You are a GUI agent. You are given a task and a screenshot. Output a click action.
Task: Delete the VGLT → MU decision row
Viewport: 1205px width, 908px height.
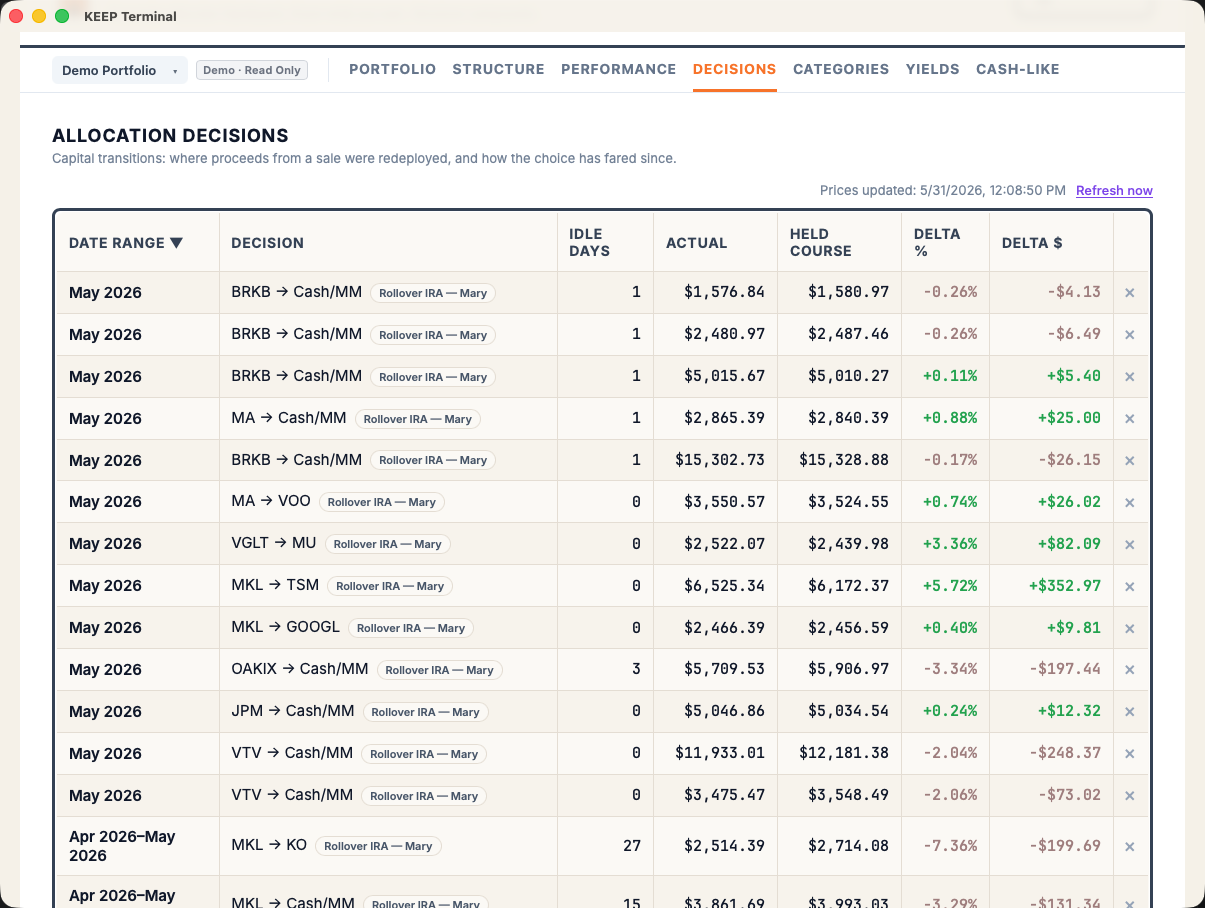pyautogui.click(x=1130, y=544)
